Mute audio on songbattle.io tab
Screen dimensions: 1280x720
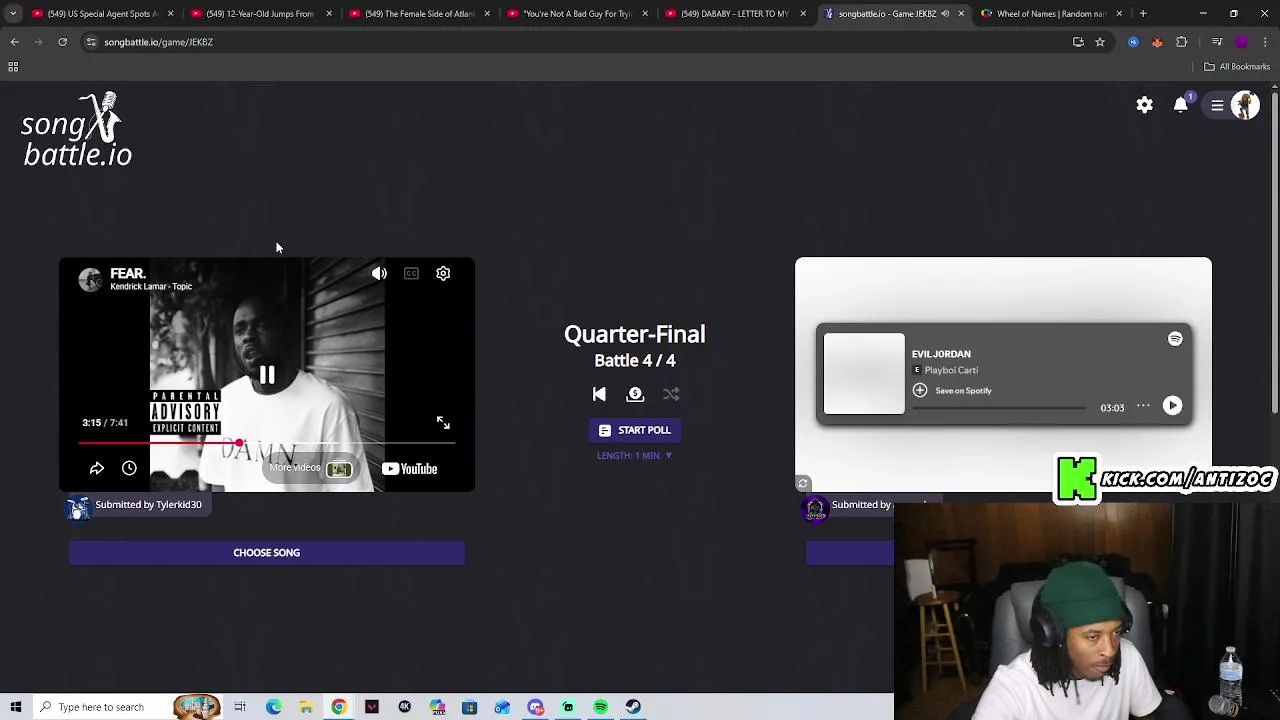945,14
